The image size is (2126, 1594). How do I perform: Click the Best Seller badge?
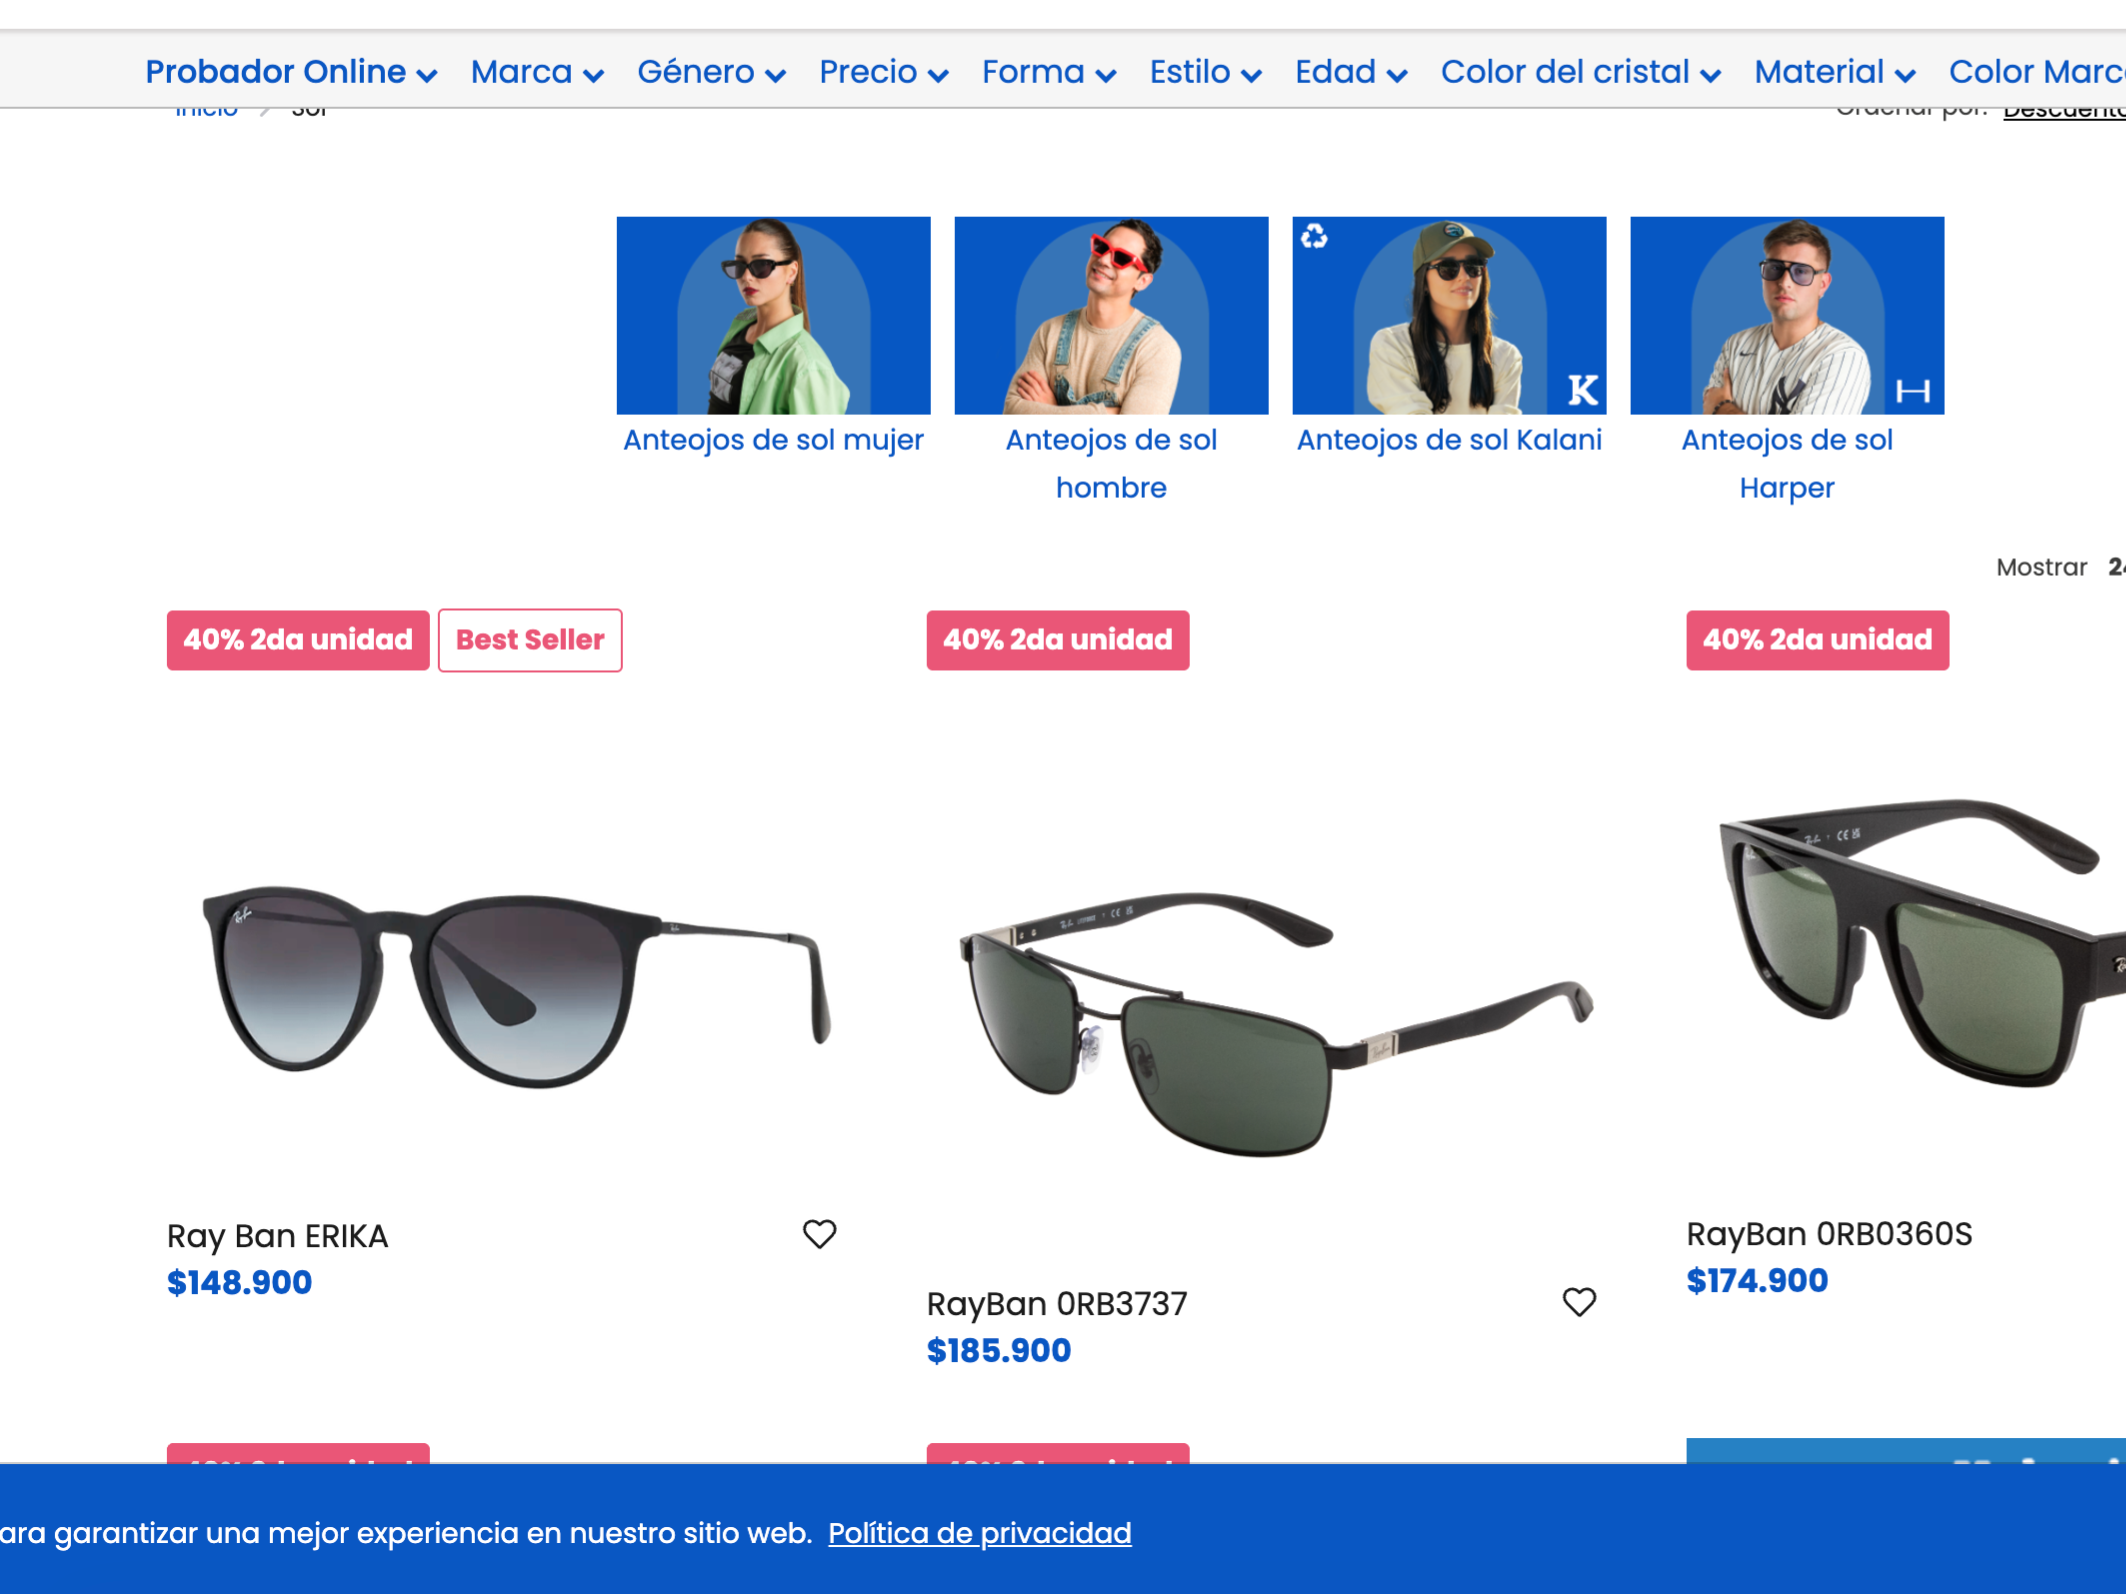(530, 640)
